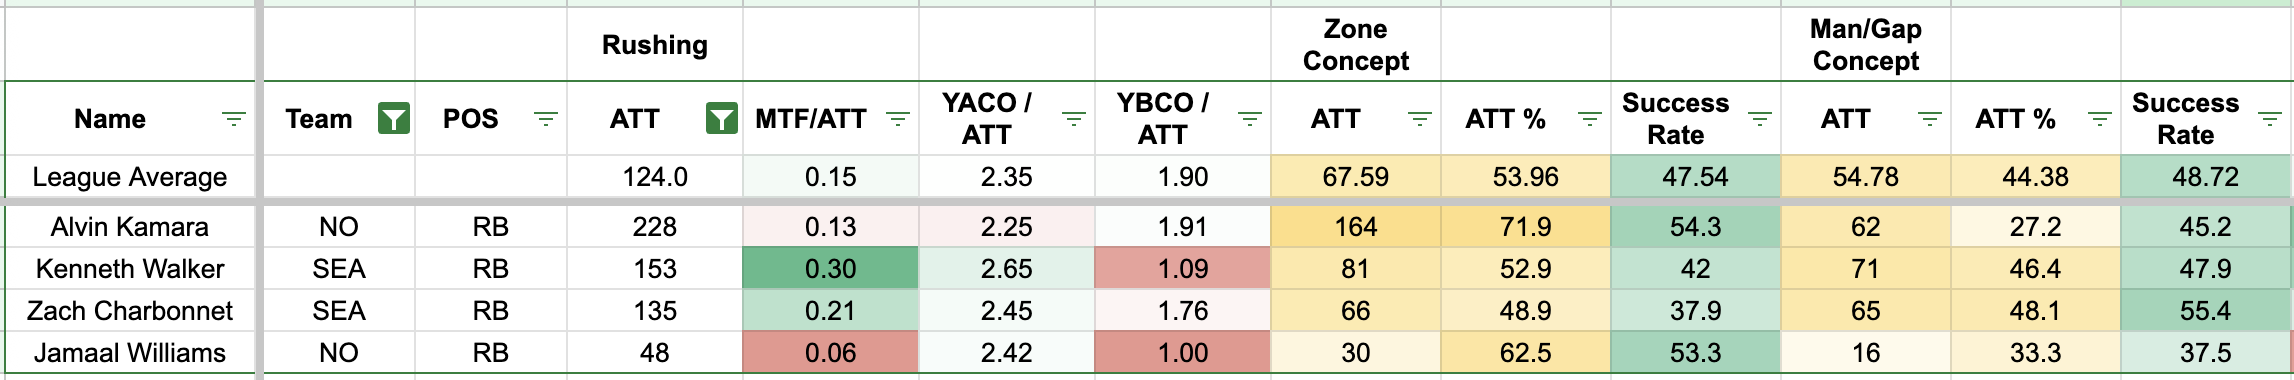This screenshot has width=2294, height=380.
Task: Open the Zone Concept ATT filter icon
Action: pyautogui.click(x=1419, y=119)
